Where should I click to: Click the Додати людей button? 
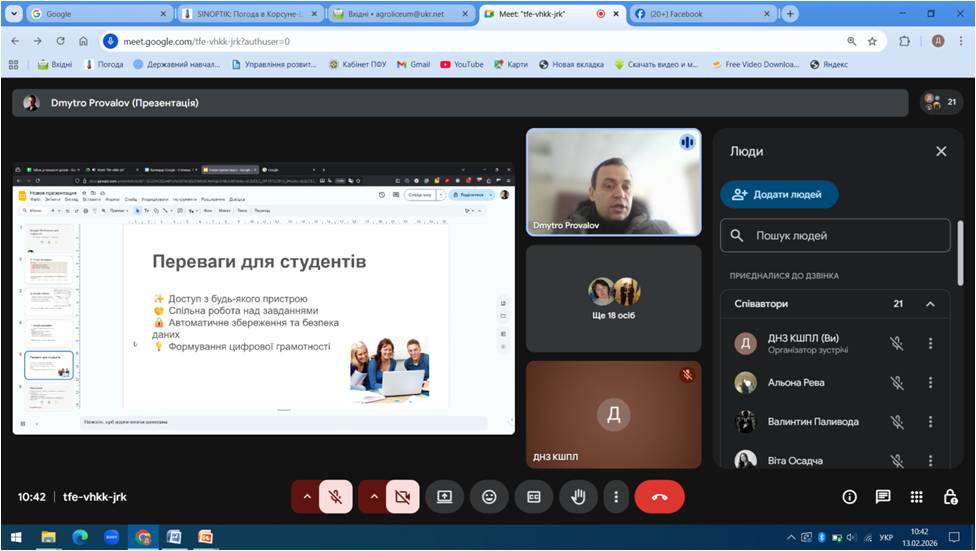coord(779,194)
